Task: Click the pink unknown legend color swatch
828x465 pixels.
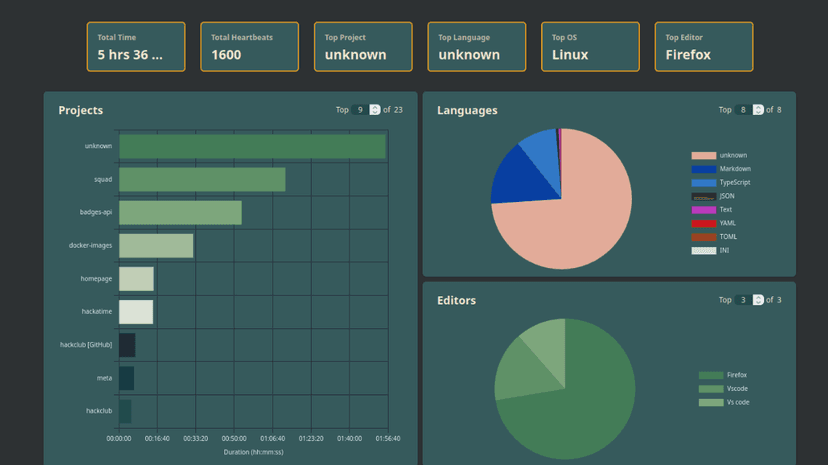Action: click(703, 156)
